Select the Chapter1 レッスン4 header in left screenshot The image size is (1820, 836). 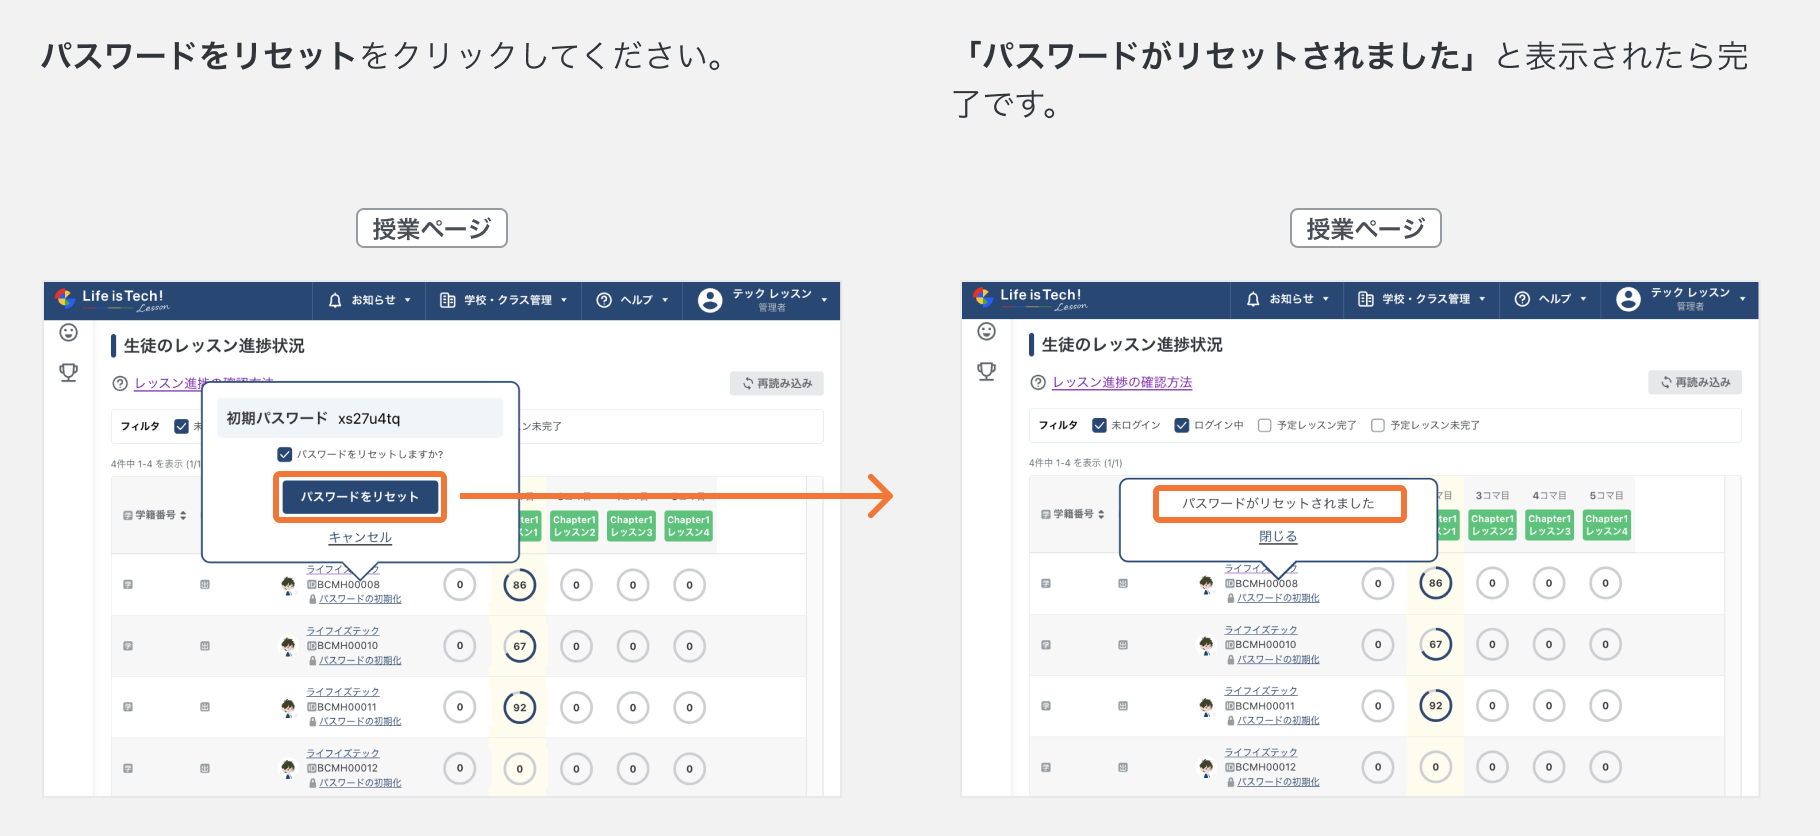[689, 526]
